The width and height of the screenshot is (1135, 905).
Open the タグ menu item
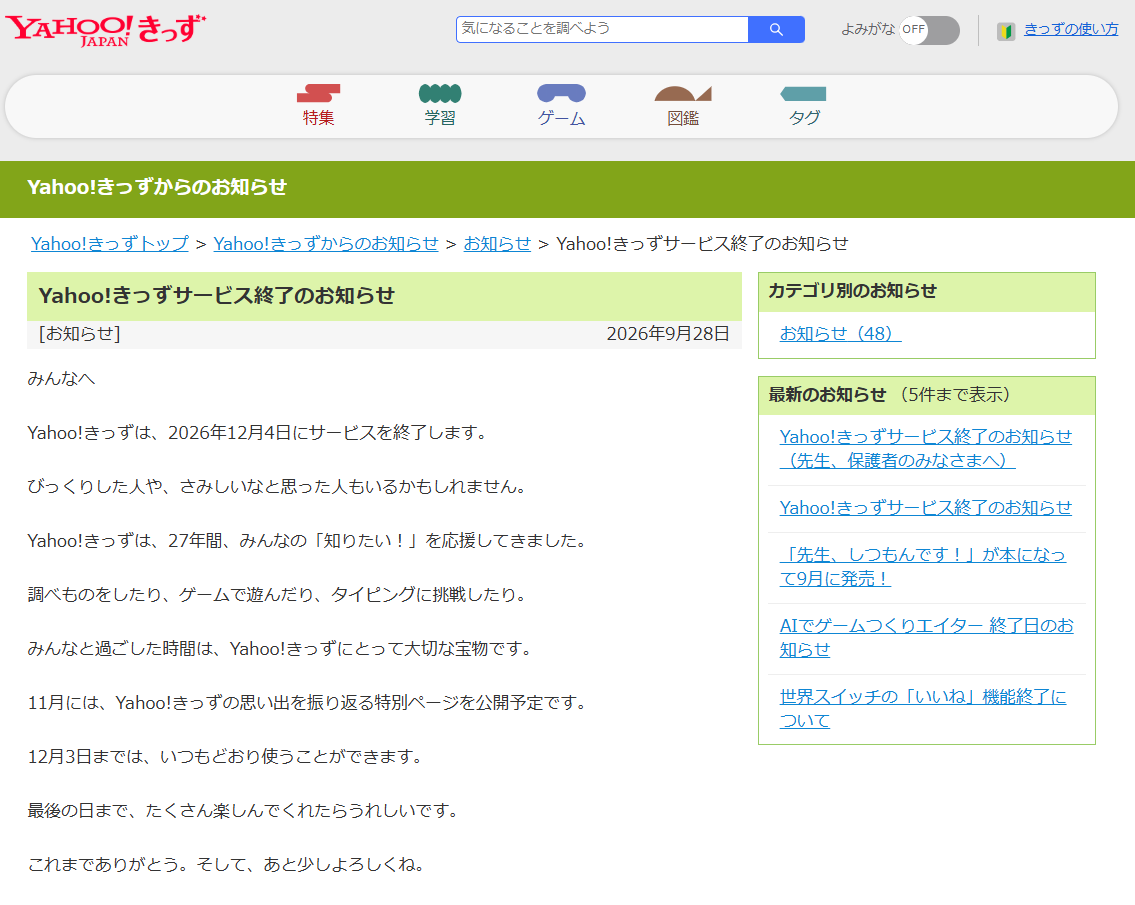(804, 117)
